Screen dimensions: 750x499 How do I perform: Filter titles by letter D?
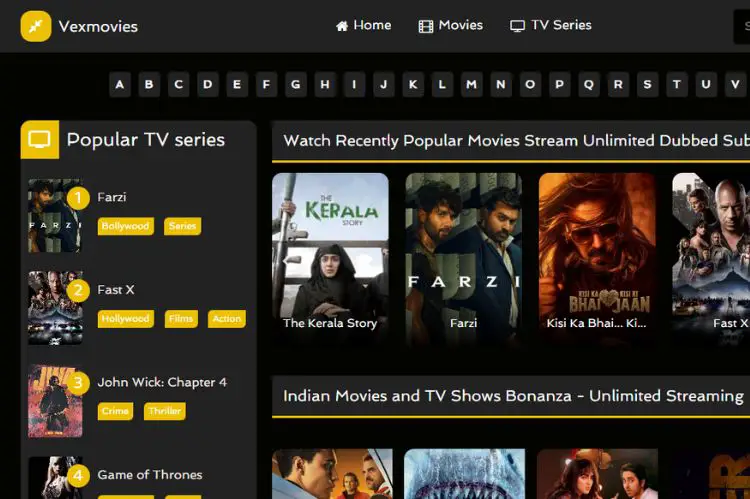click(x=208, y=85)
